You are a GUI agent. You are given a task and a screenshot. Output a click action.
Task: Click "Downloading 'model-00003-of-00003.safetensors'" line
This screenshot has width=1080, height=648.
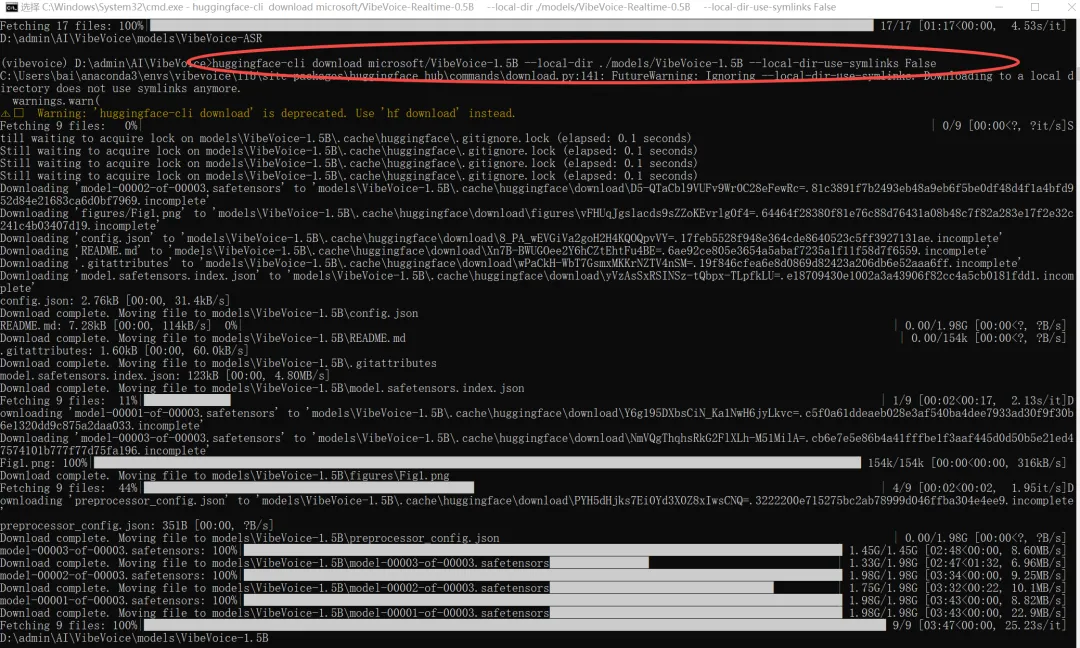(x=537, y=444)
